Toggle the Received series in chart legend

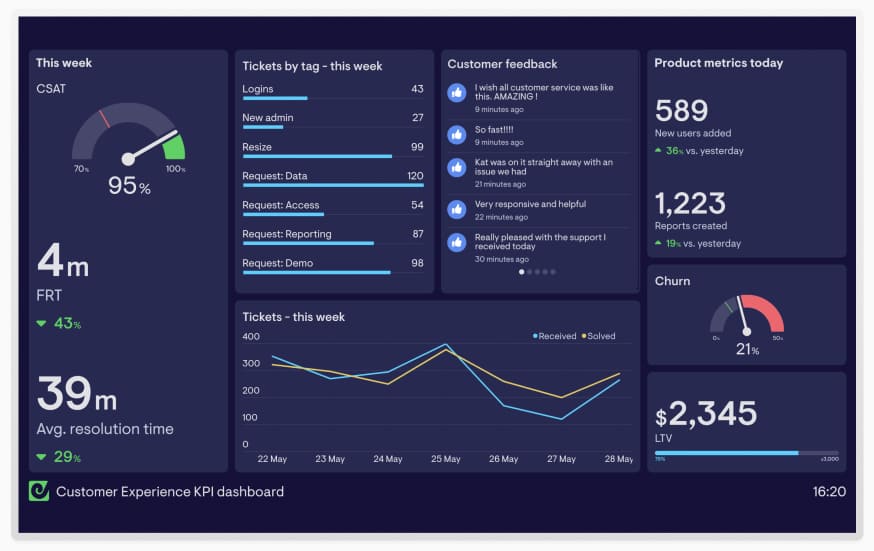[554, 336]
